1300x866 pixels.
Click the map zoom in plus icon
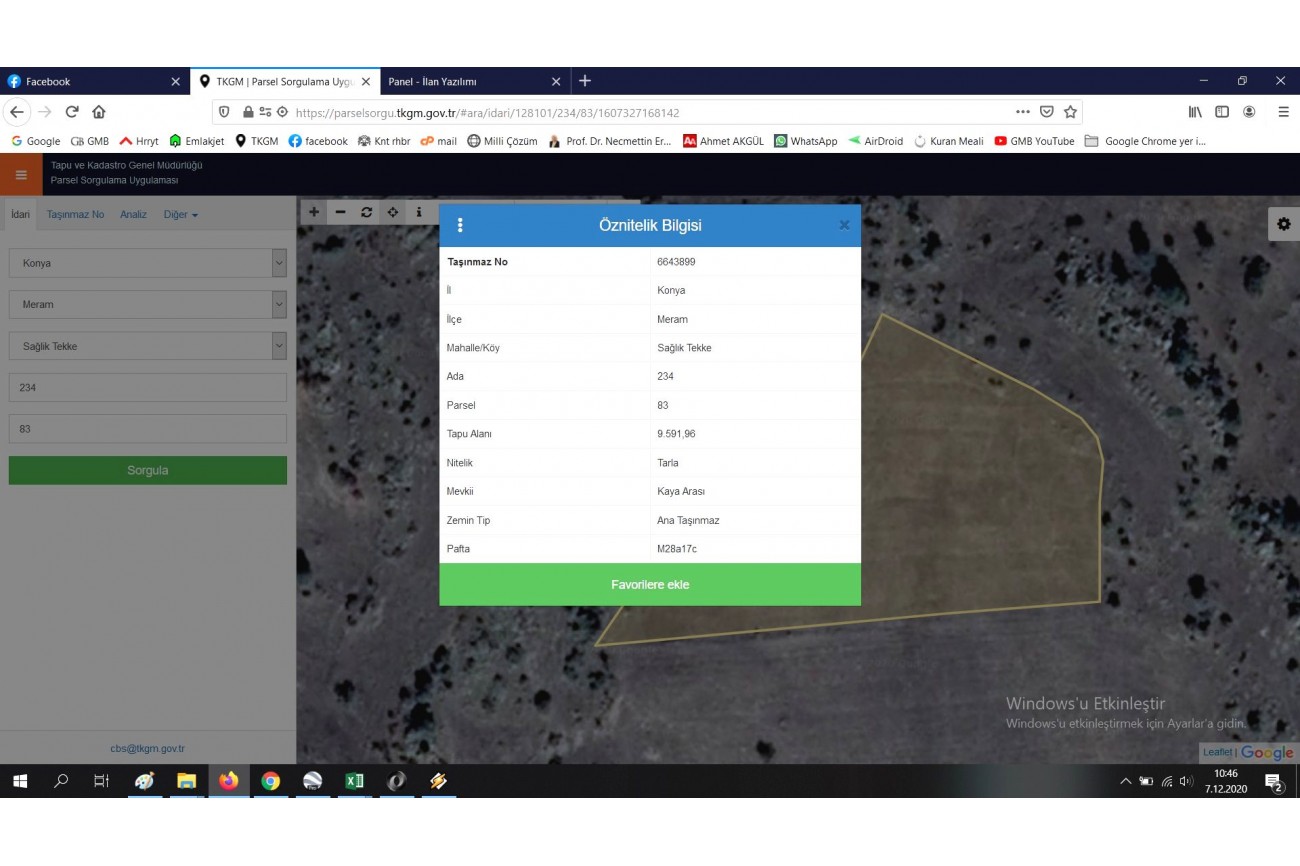(314, 212)
